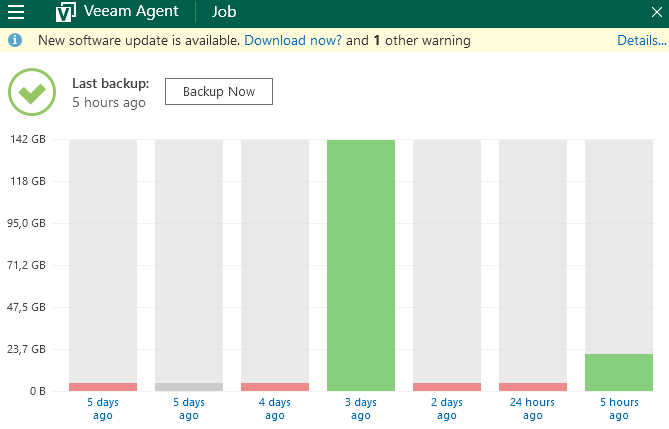Click the 5 hours ago axis label

click(x=619, y=408)
